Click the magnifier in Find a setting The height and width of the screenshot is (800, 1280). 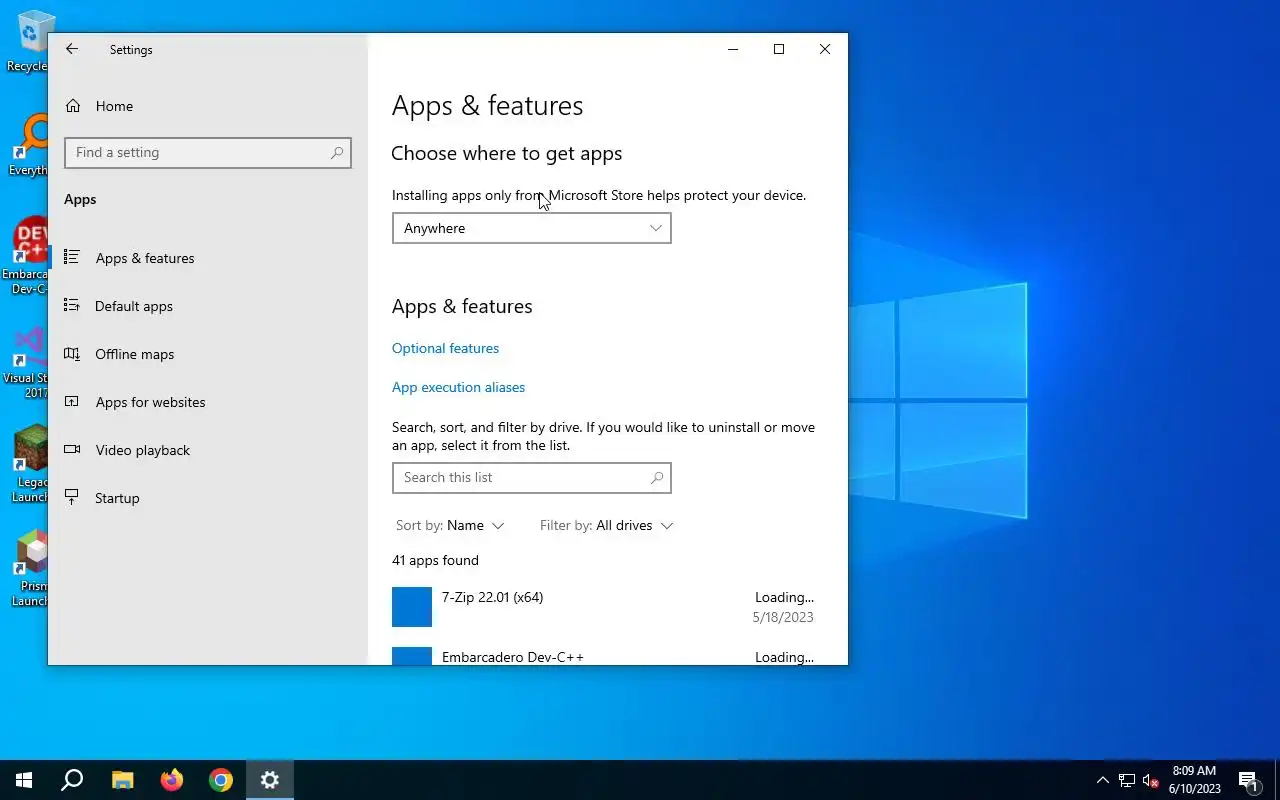tap(337, 152)
